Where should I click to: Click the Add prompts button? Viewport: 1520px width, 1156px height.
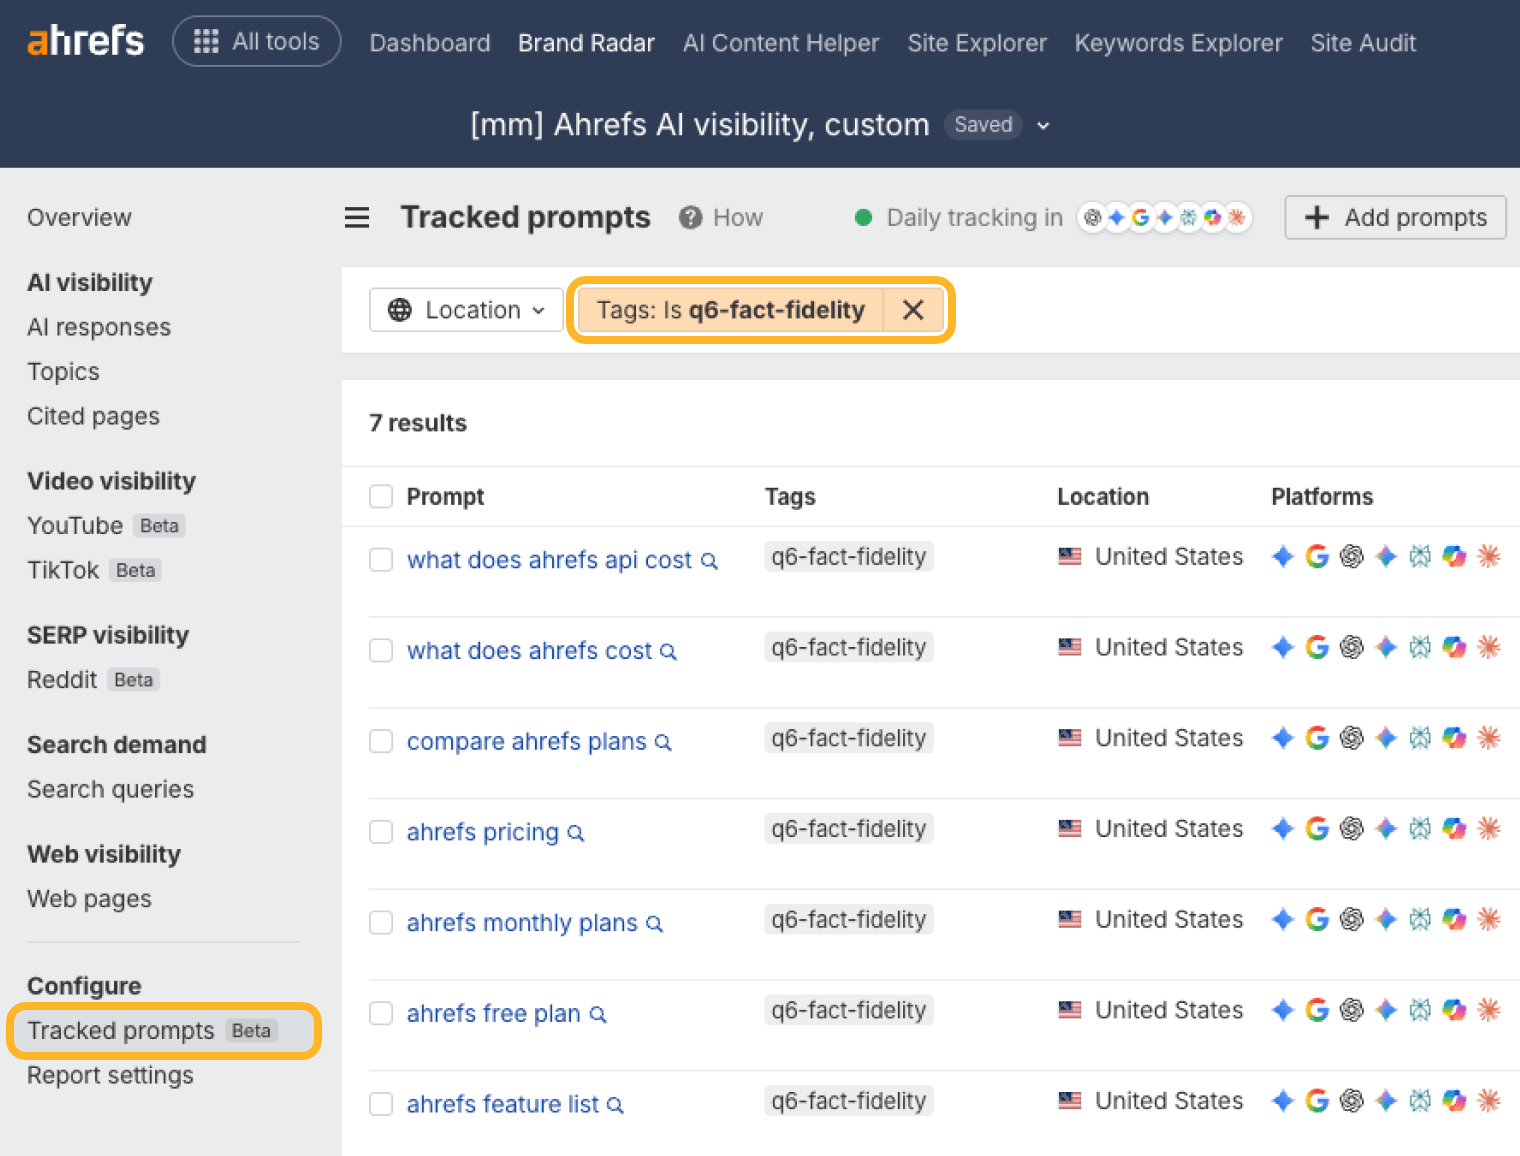click(1395, 217)
